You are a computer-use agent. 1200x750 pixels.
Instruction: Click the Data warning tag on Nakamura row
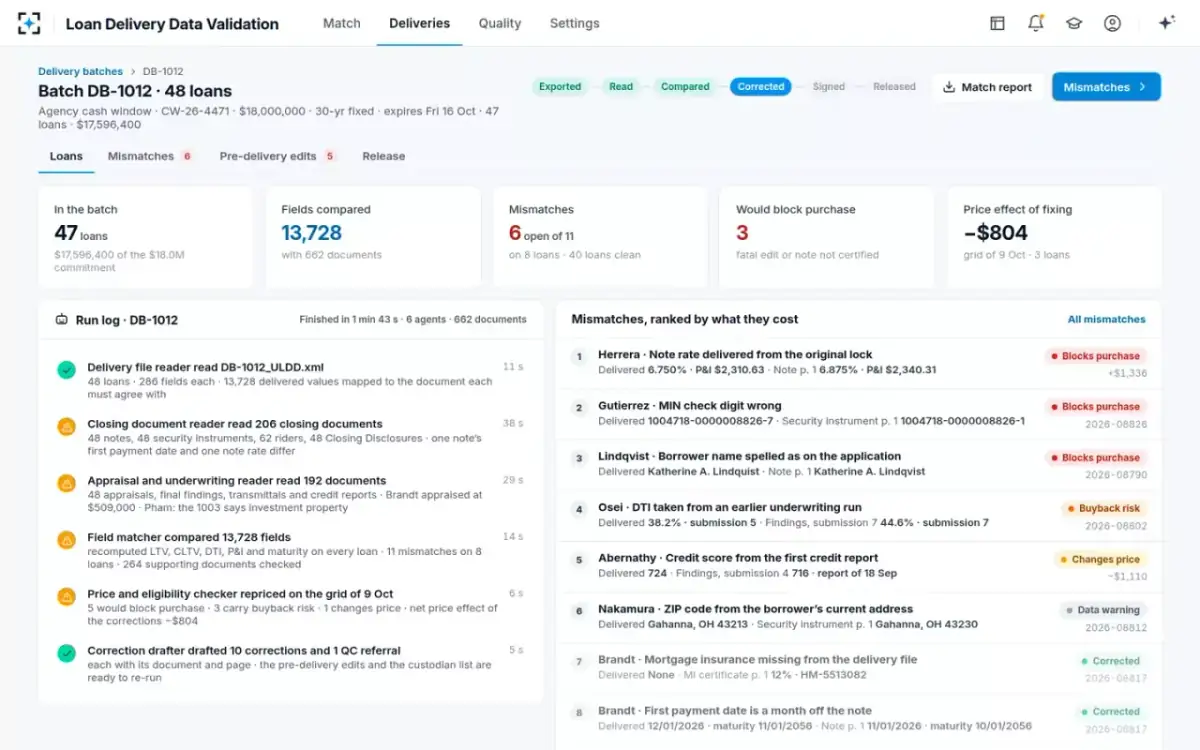1103,610
